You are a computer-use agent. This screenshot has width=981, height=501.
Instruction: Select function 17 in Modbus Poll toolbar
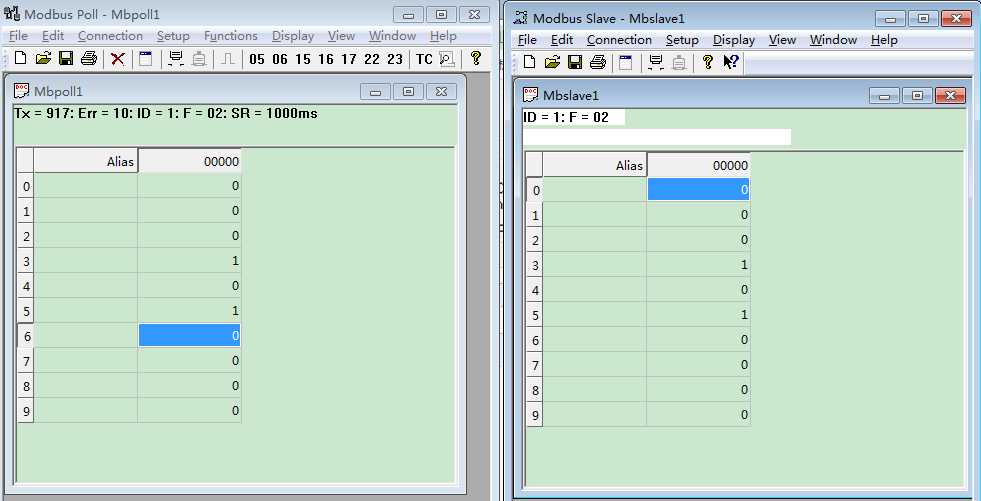pyautogui.click(x=348, y=59)
